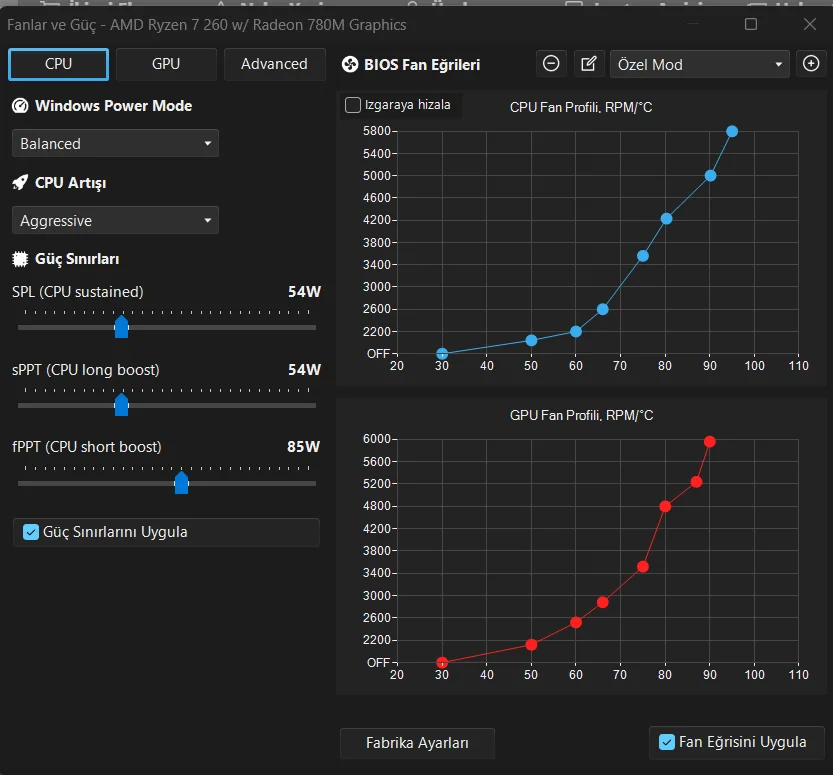Open the Windows Power Mode Balanced dropdown
The image size is (833, 775).
[115, 143]
